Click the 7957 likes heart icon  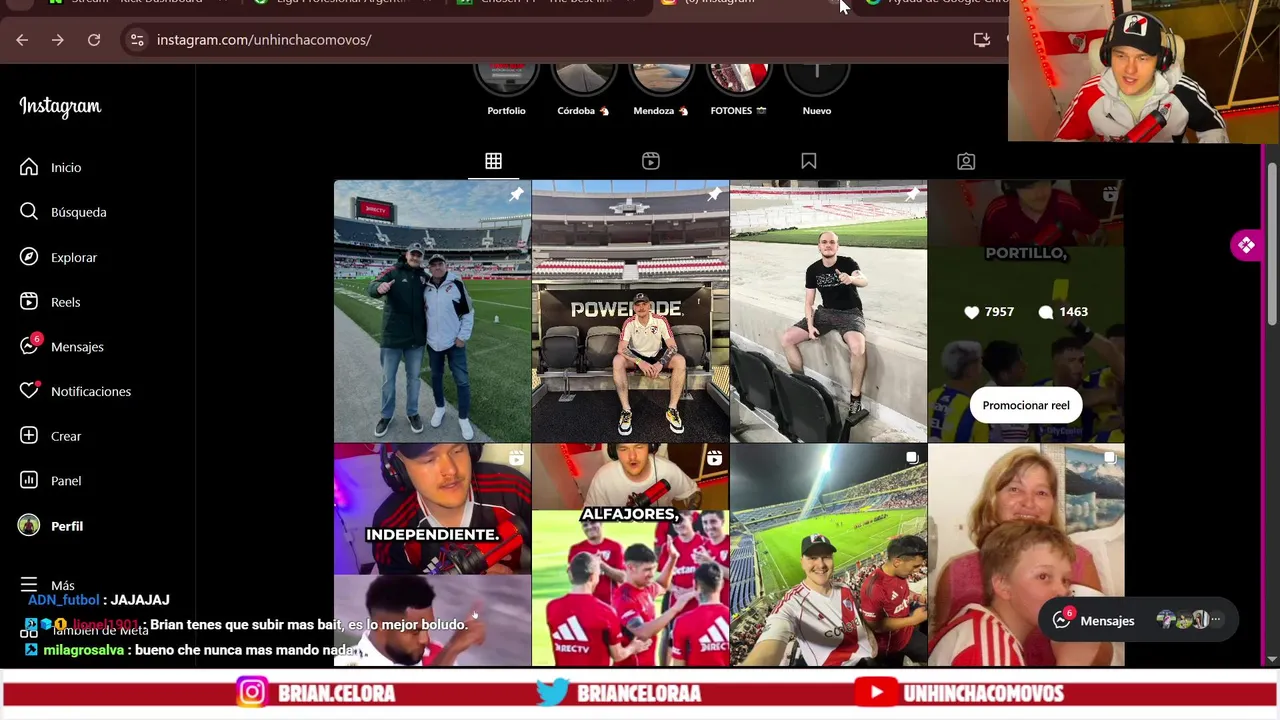(971, 312)
